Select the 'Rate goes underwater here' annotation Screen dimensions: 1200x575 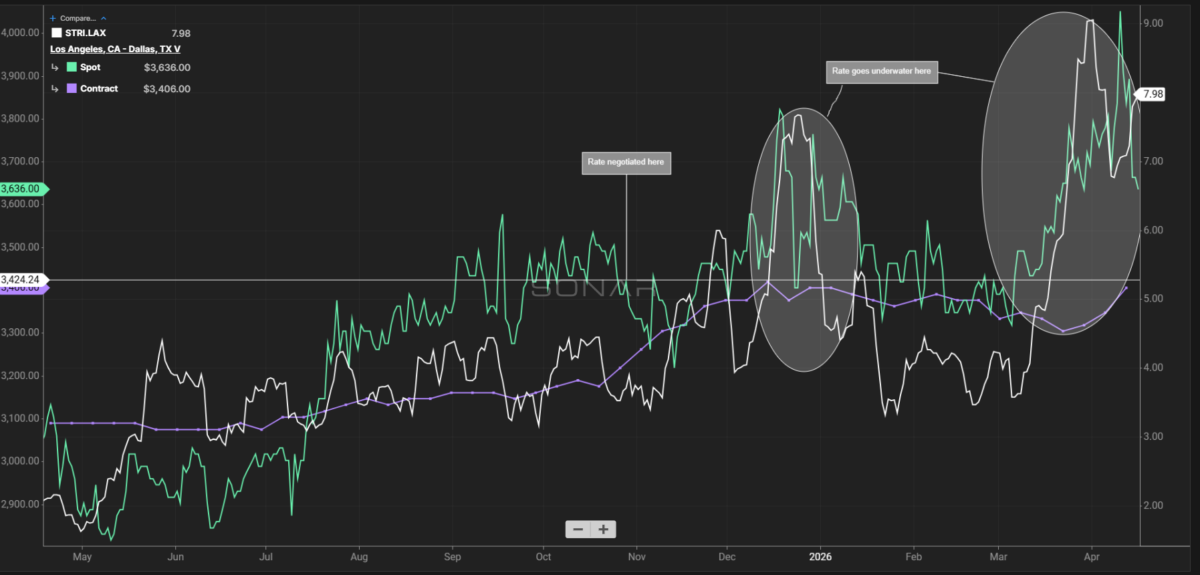pyautogui.click(x=882, y=71)
